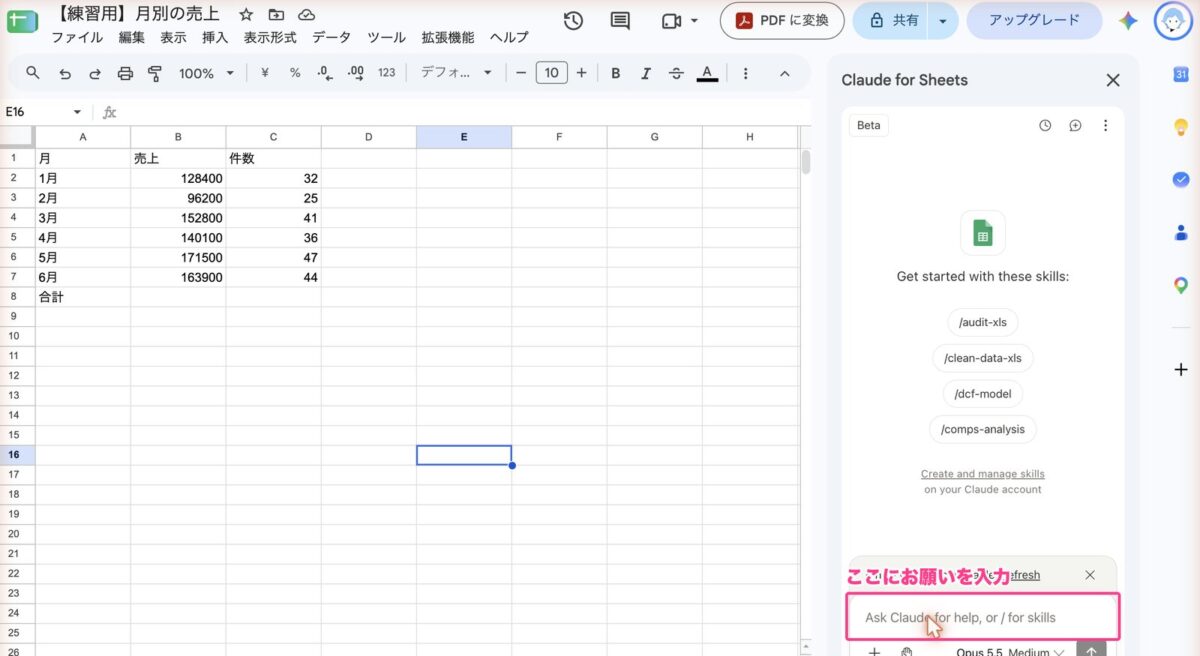Open the 編集 menu

132,37
